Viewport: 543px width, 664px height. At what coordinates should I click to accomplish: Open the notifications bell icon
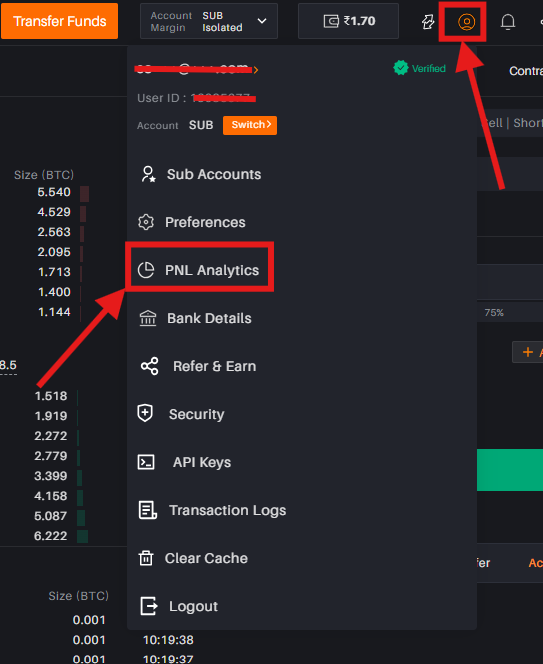click(x=507, y=22)
